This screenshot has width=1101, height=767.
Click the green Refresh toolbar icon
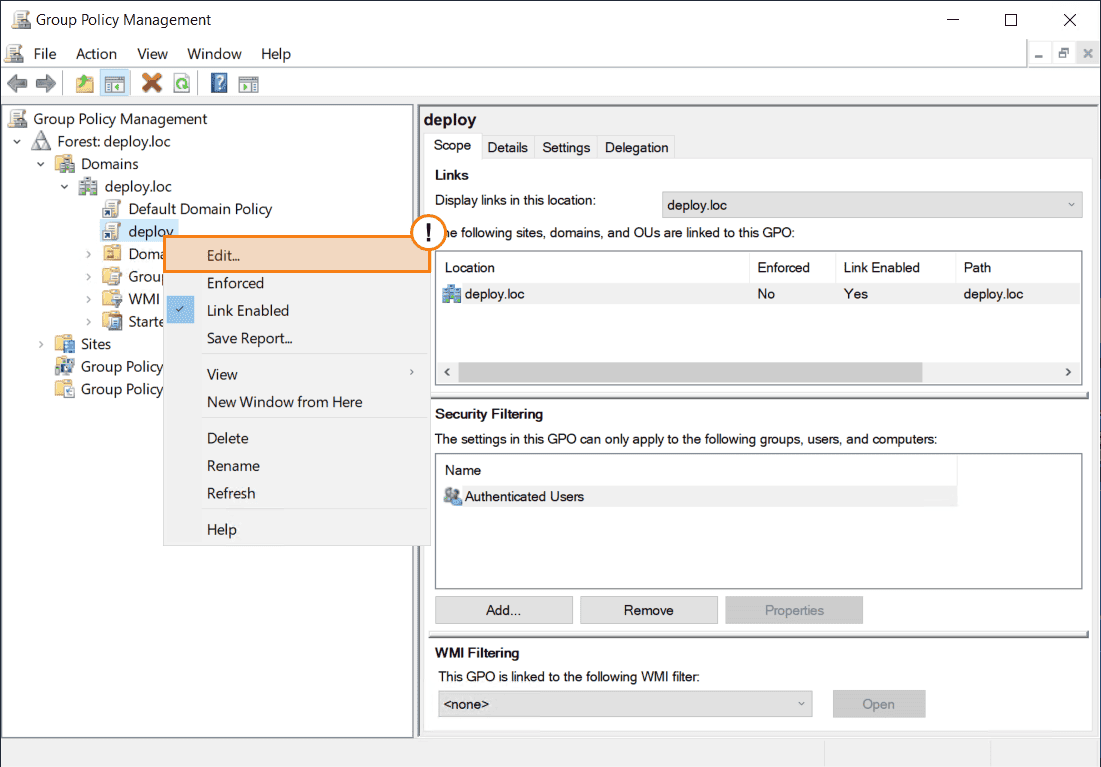[182, 84]
